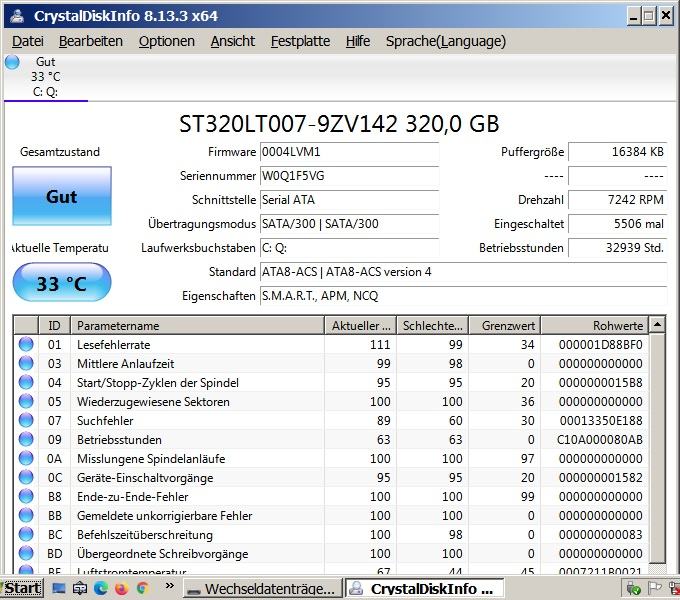
Task: Click the status orb for Geräte-Einschaltvorgänge
Action: pyautogui.click(x=26, y=477)
